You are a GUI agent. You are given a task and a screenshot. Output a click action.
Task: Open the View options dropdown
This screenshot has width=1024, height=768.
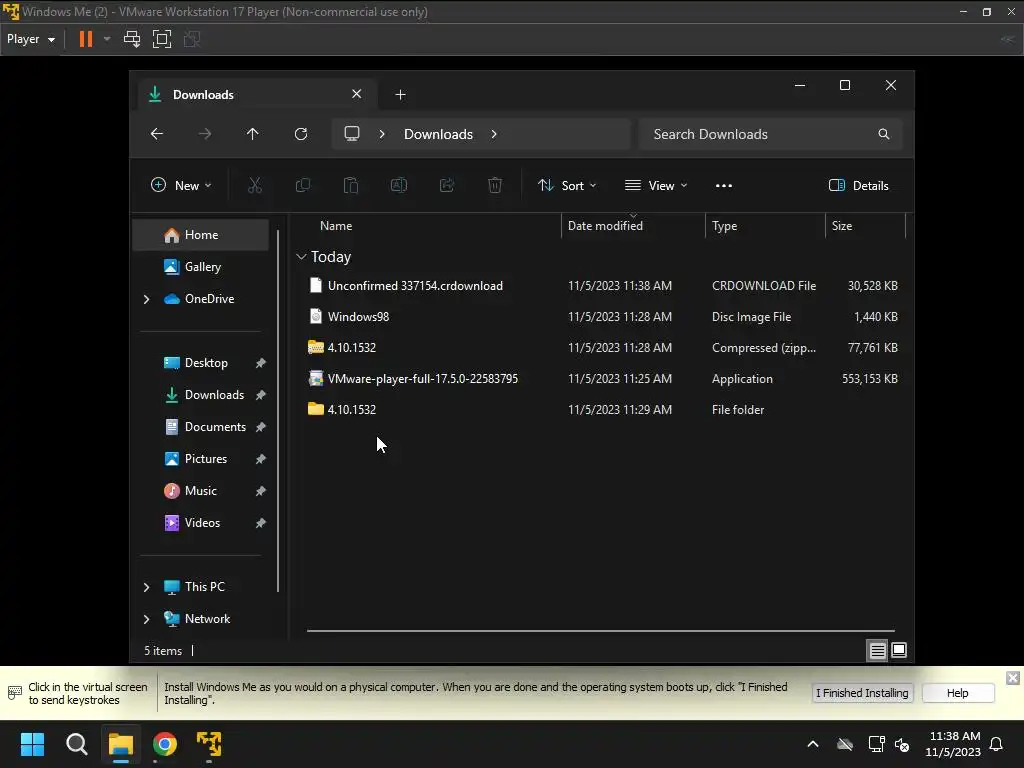pyautogui.click(x=656, y=185)
